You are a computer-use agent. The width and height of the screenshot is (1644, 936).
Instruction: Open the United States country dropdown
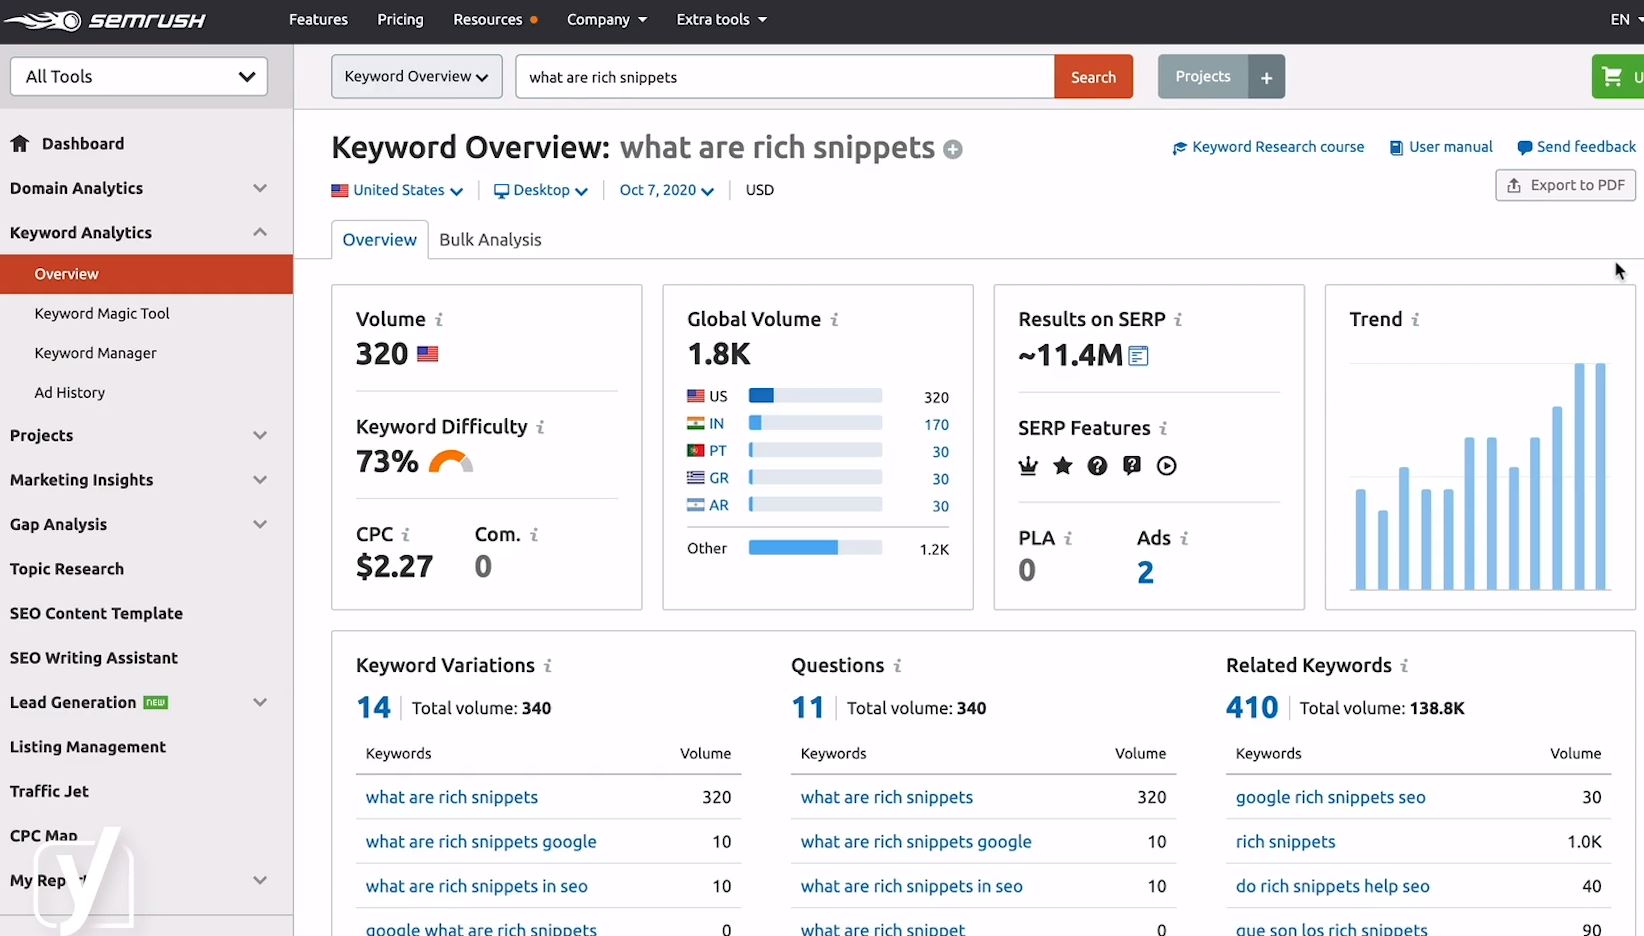(x=397, y=190)
